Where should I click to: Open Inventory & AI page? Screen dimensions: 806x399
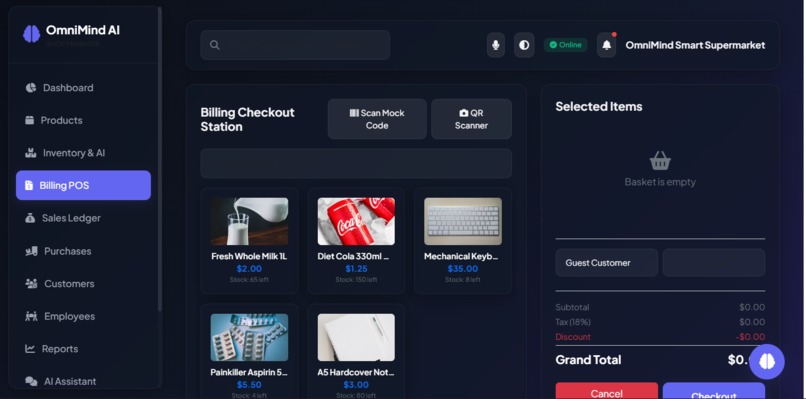click(x=83, y=153)
